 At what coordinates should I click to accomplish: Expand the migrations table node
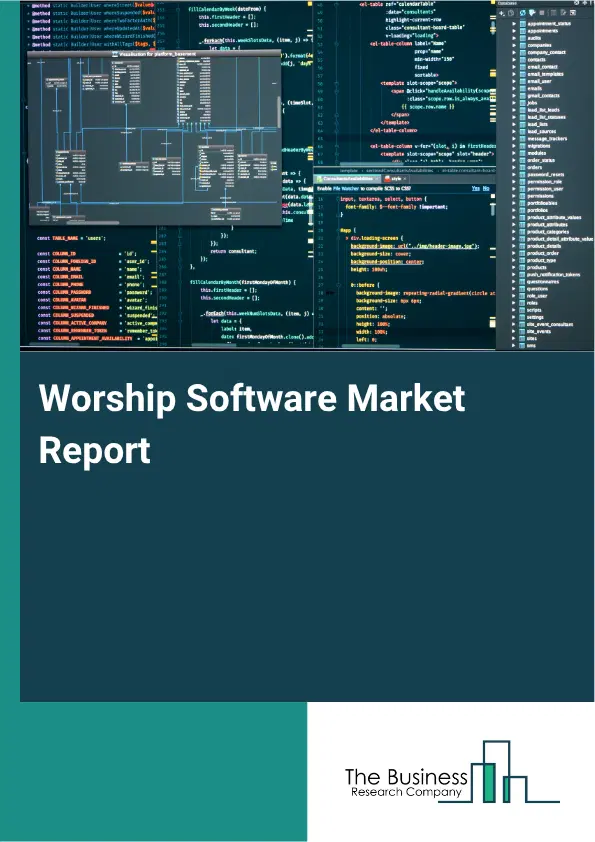point(514,146)
